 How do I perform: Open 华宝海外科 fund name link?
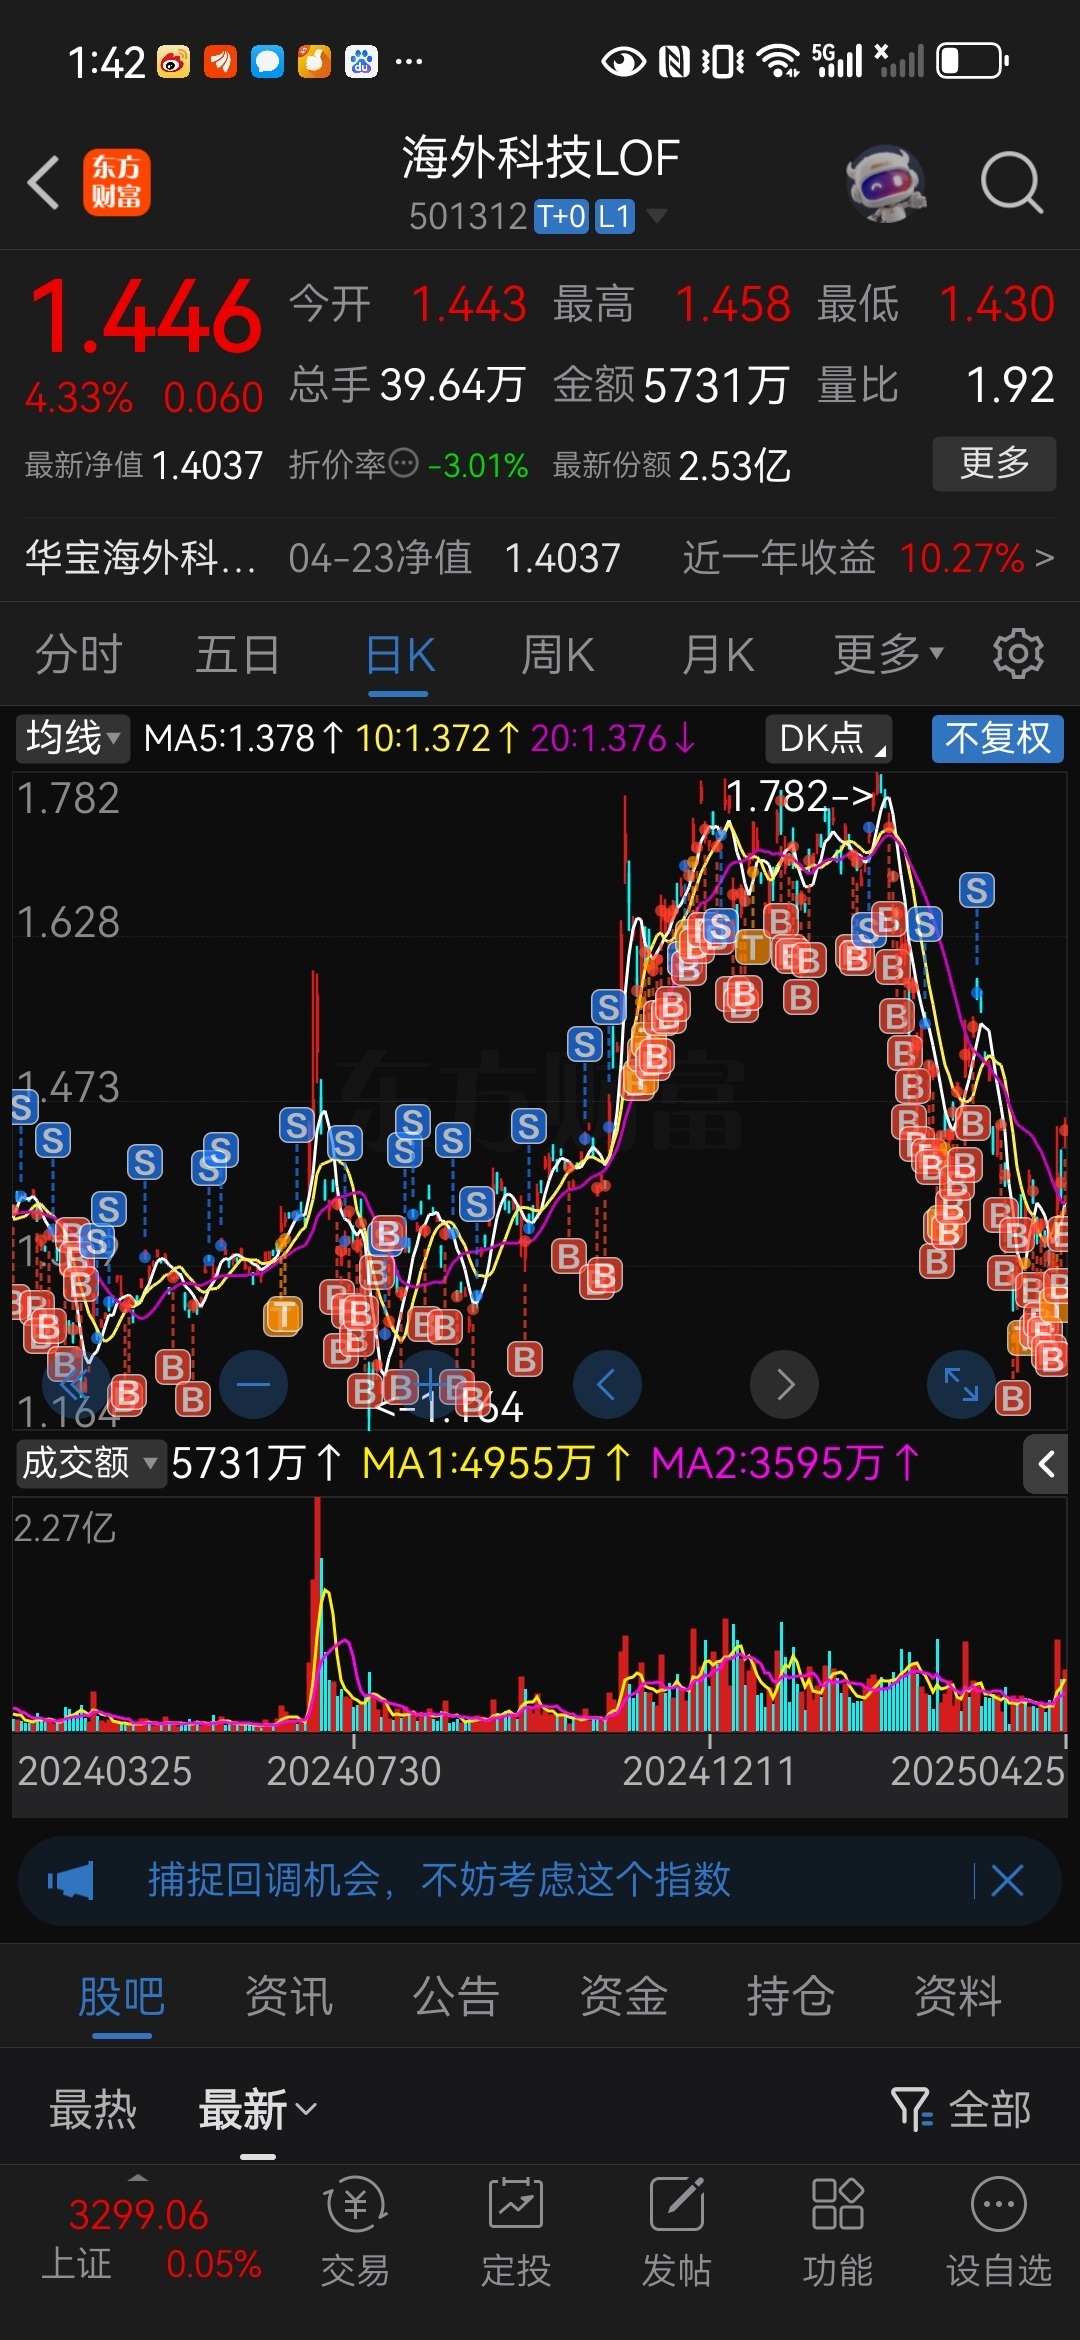[x=140, y=557]
